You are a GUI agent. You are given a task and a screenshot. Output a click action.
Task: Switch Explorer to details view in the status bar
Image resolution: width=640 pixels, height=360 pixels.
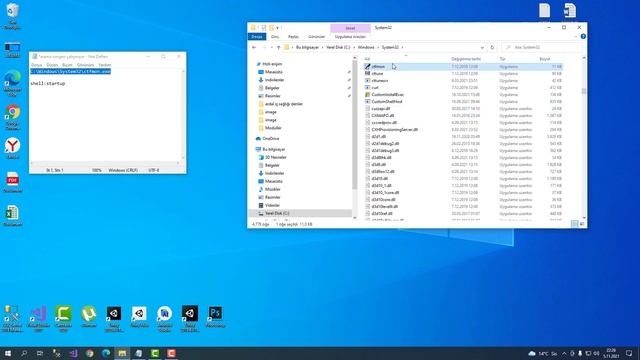pyautogui.click(x=575, y=224)
